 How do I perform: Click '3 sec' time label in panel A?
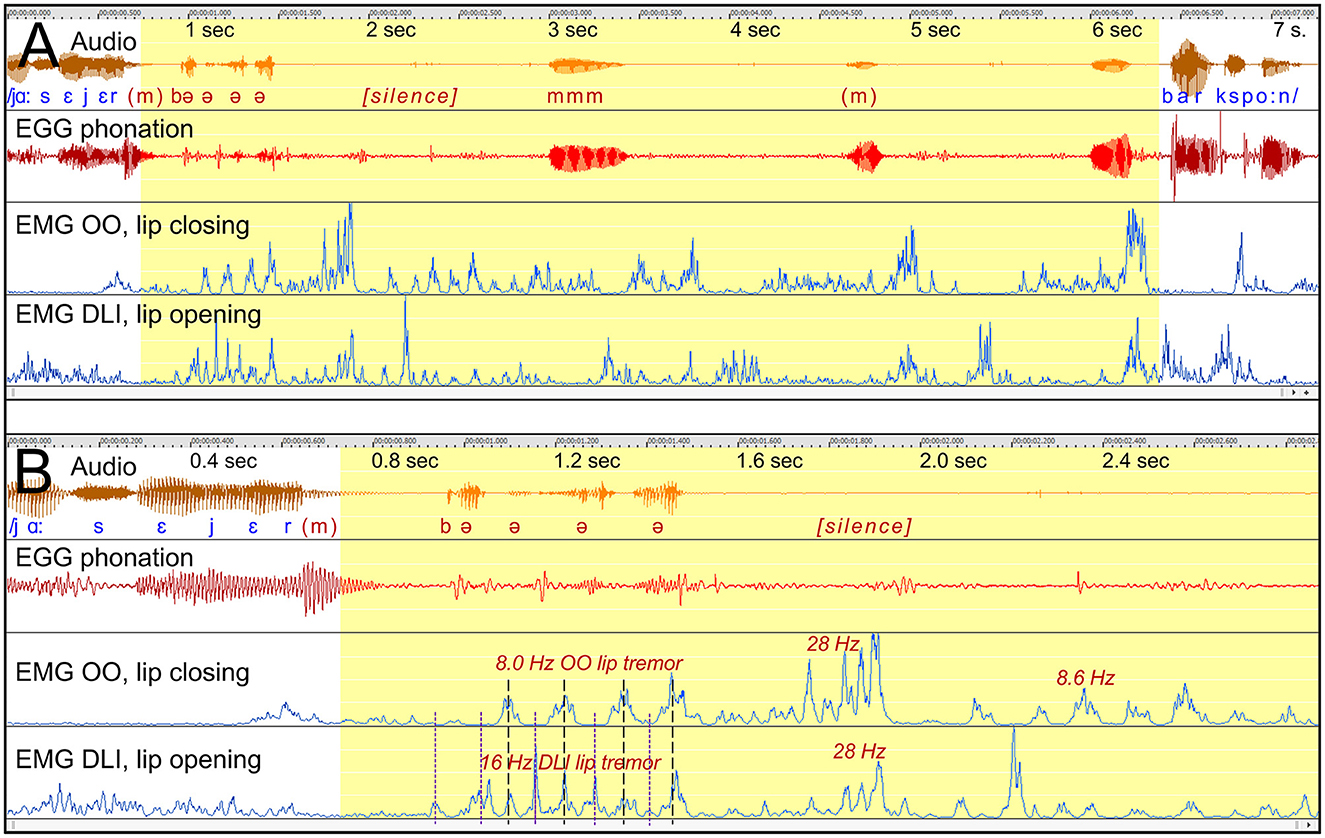[x=573, y=30]
